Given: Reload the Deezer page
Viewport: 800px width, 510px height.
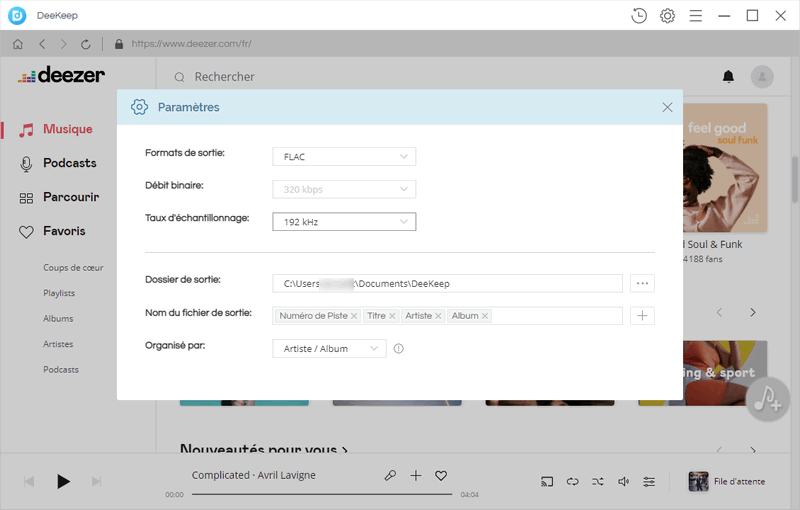Looking at the screenshot, I should pyautogui.click(x=86, y=44).
